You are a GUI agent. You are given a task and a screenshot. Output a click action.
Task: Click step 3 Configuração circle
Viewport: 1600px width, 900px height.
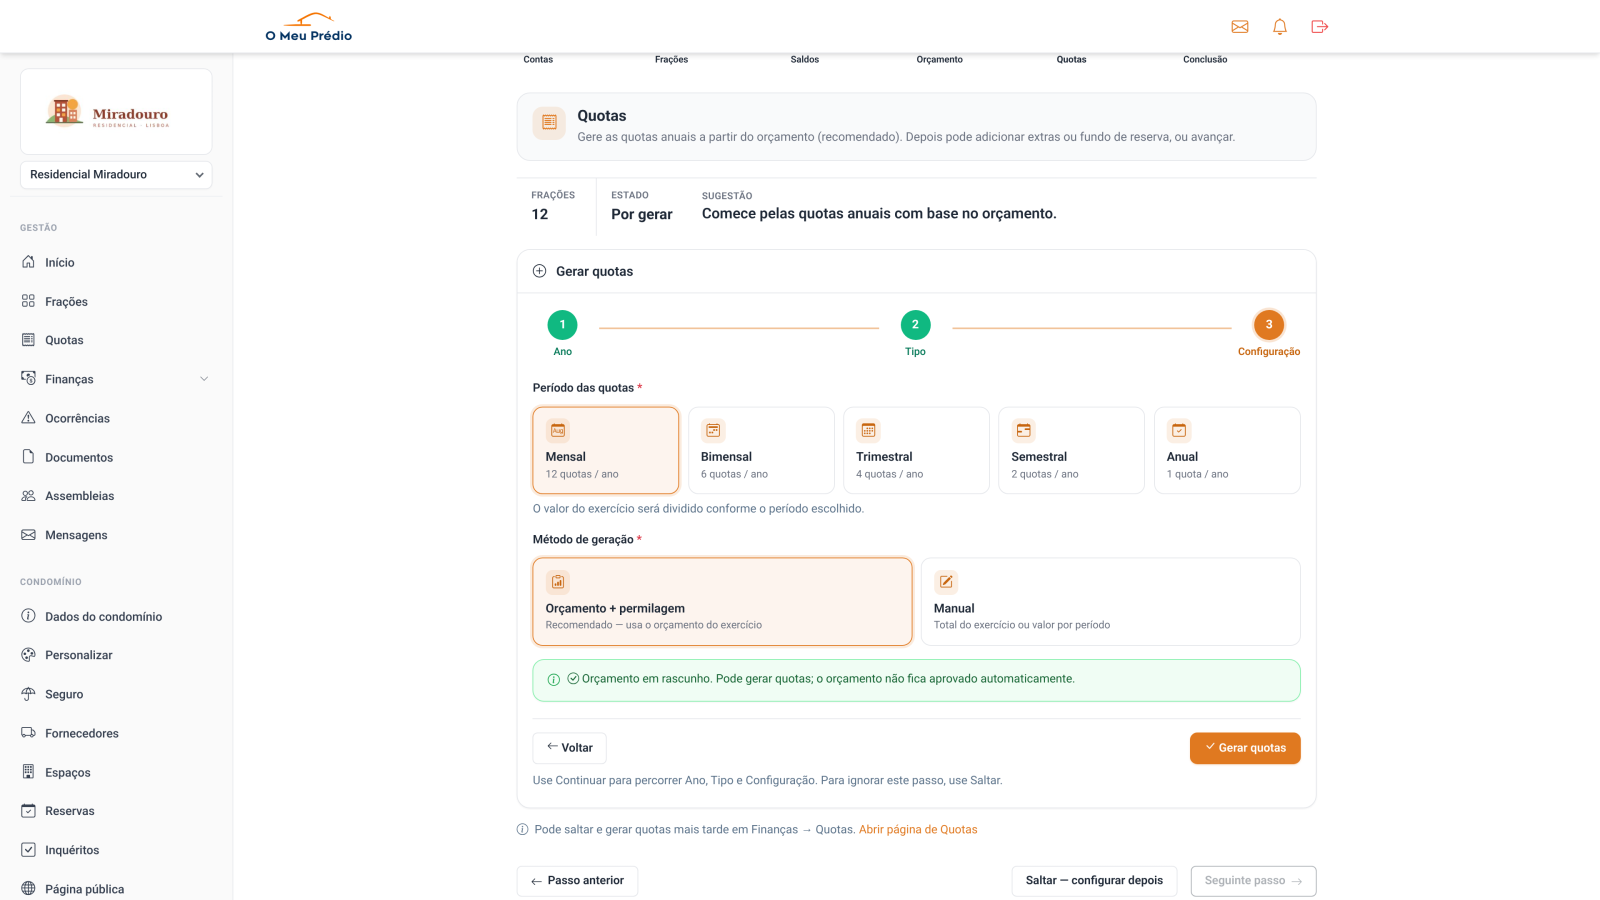[x=1269, y=325]
